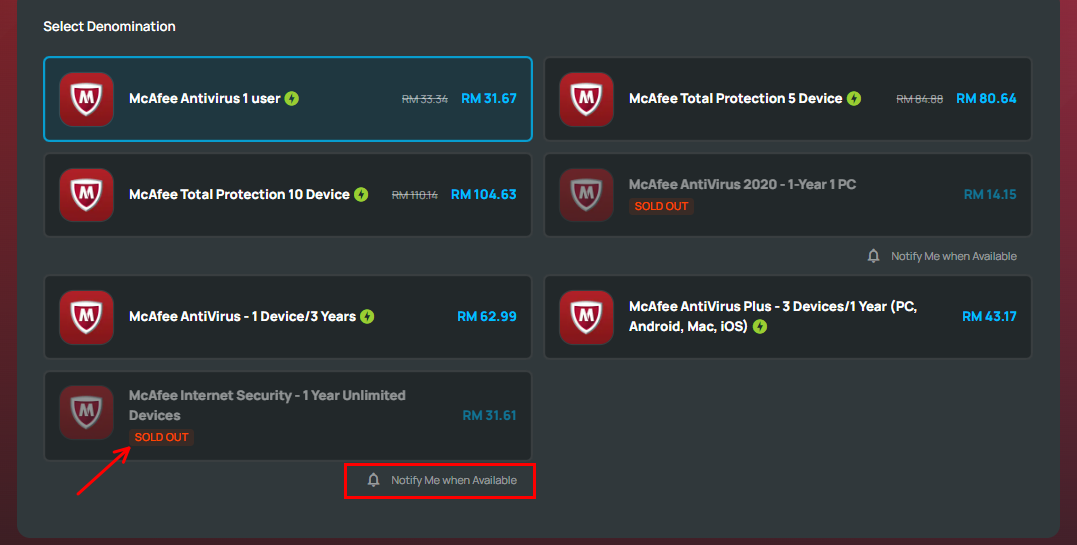The height and width of the screenshot is (545, 1077).
Task: Click price RM 31.67
Action: click(489, 98)
